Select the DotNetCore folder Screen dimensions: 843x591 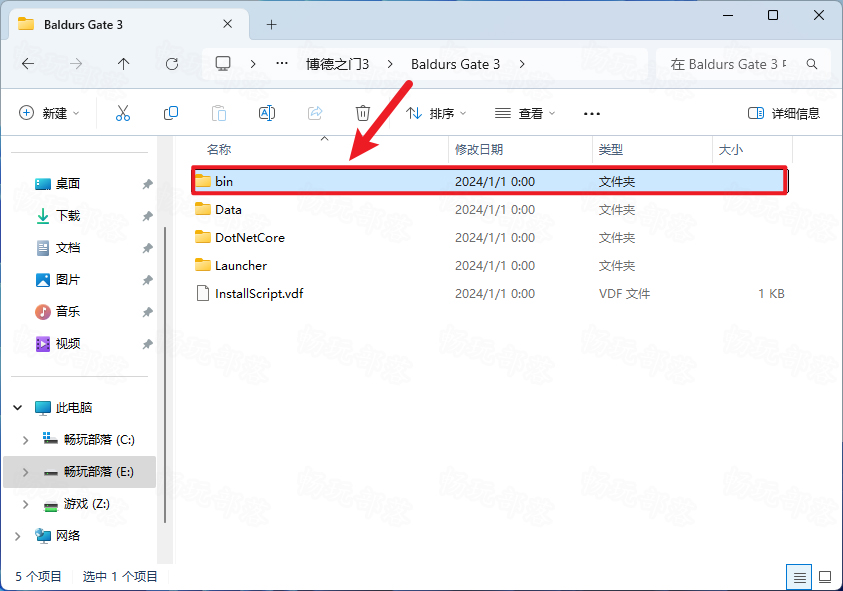click(489, 238)
